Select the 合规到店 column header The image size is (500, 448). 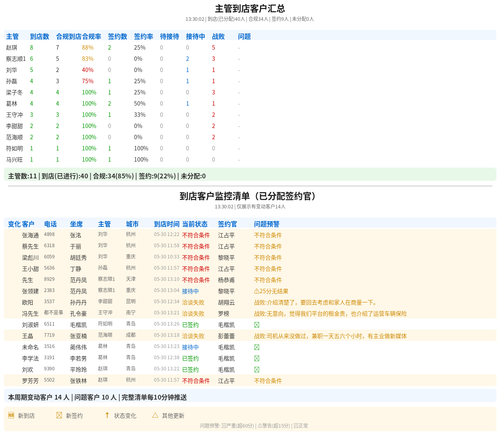coord(69,36)
